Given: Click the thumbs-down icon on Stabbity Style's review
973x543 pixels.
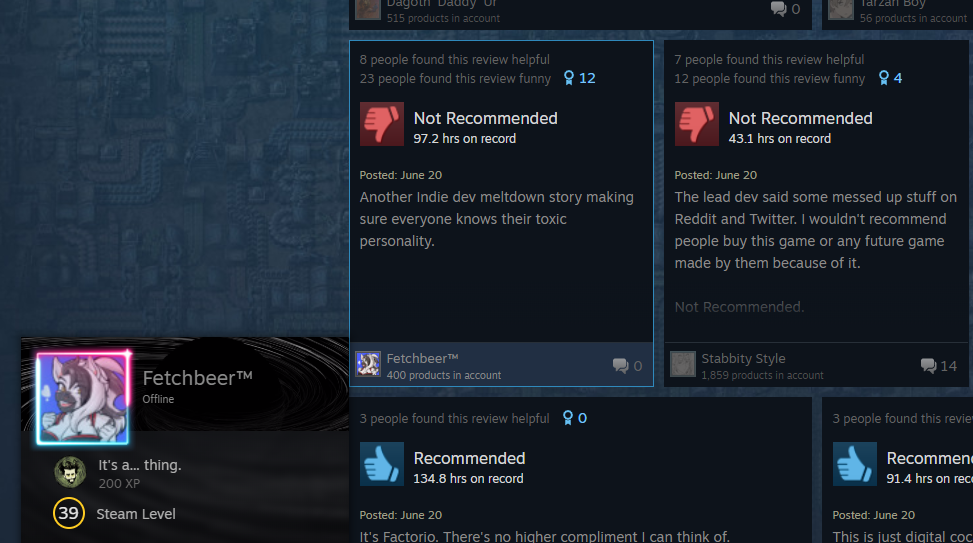Looking at the screenshot, I should click(x=697, y=124).
